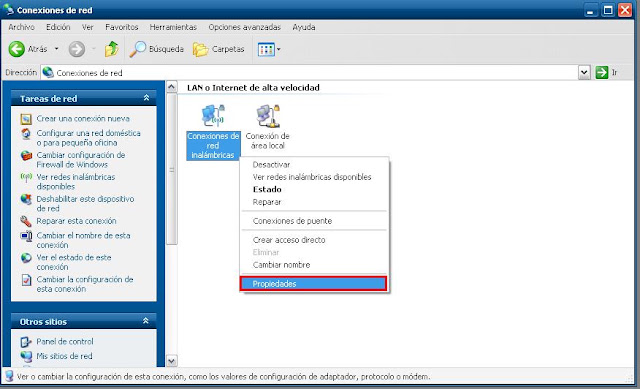Collapse the Tareas de red panel

tap(146, 98)
